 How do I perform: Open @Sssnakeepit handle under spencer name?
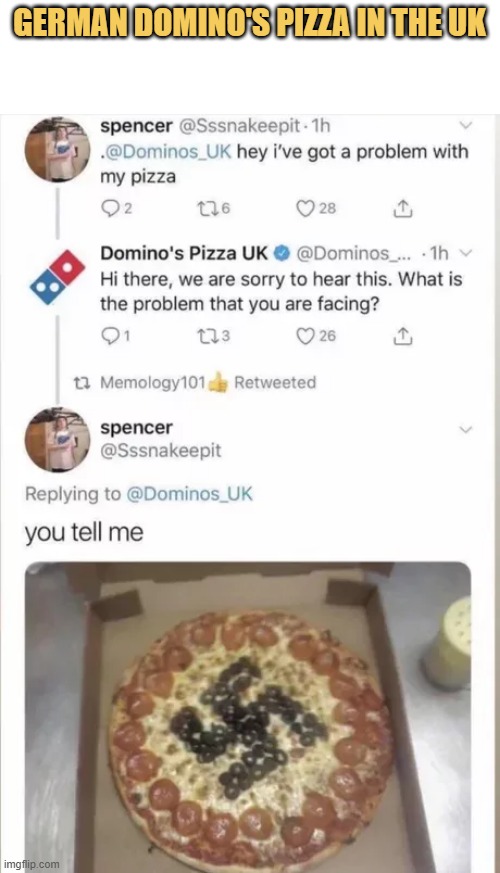(x=160, y=450)
